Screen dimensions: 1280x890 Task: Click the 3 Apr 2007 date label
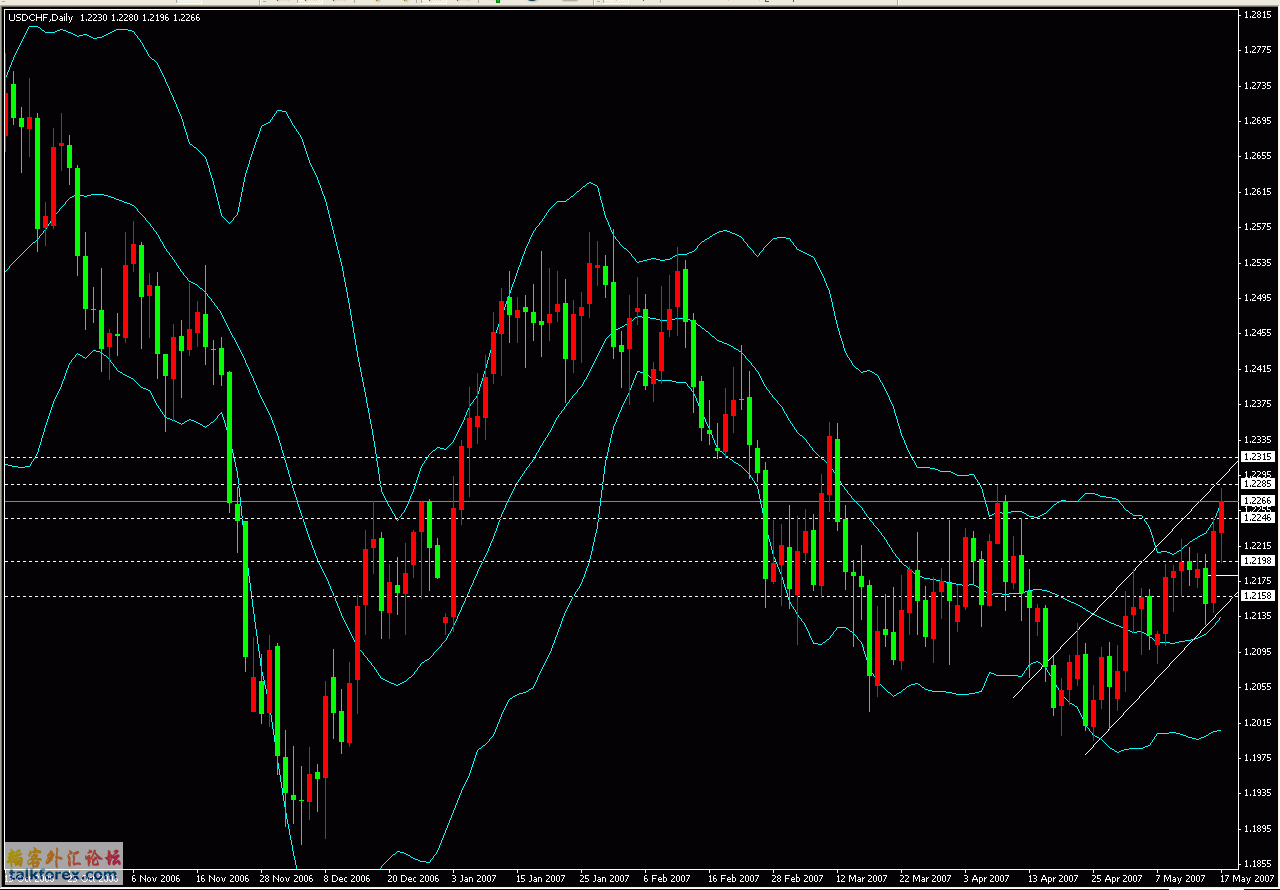point(987,879)
